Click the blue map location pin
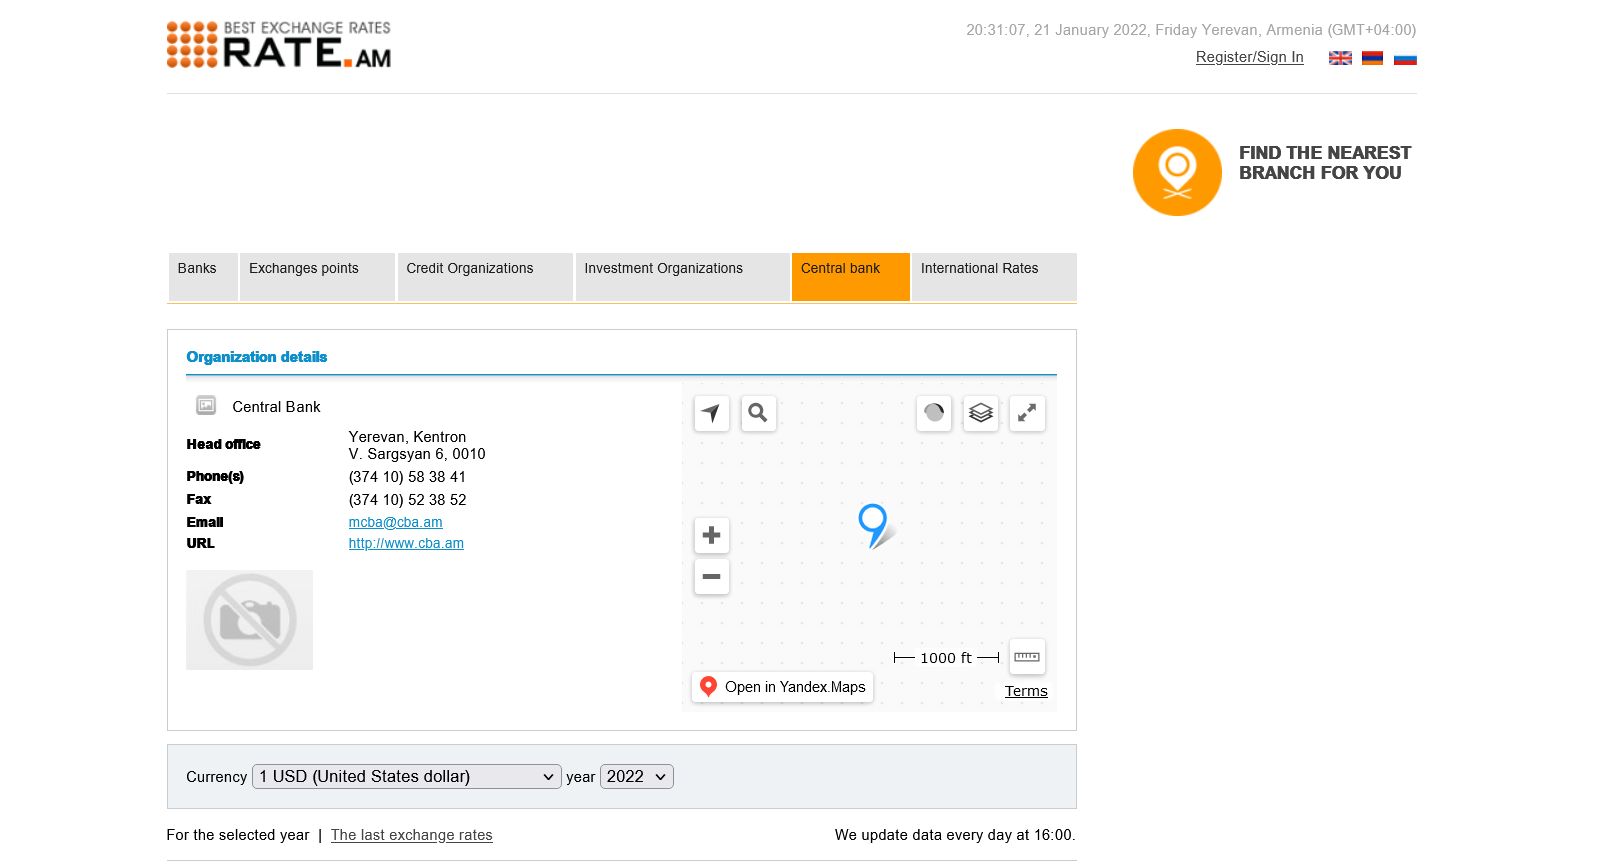The image size is (1603, 861). point(872,521)
